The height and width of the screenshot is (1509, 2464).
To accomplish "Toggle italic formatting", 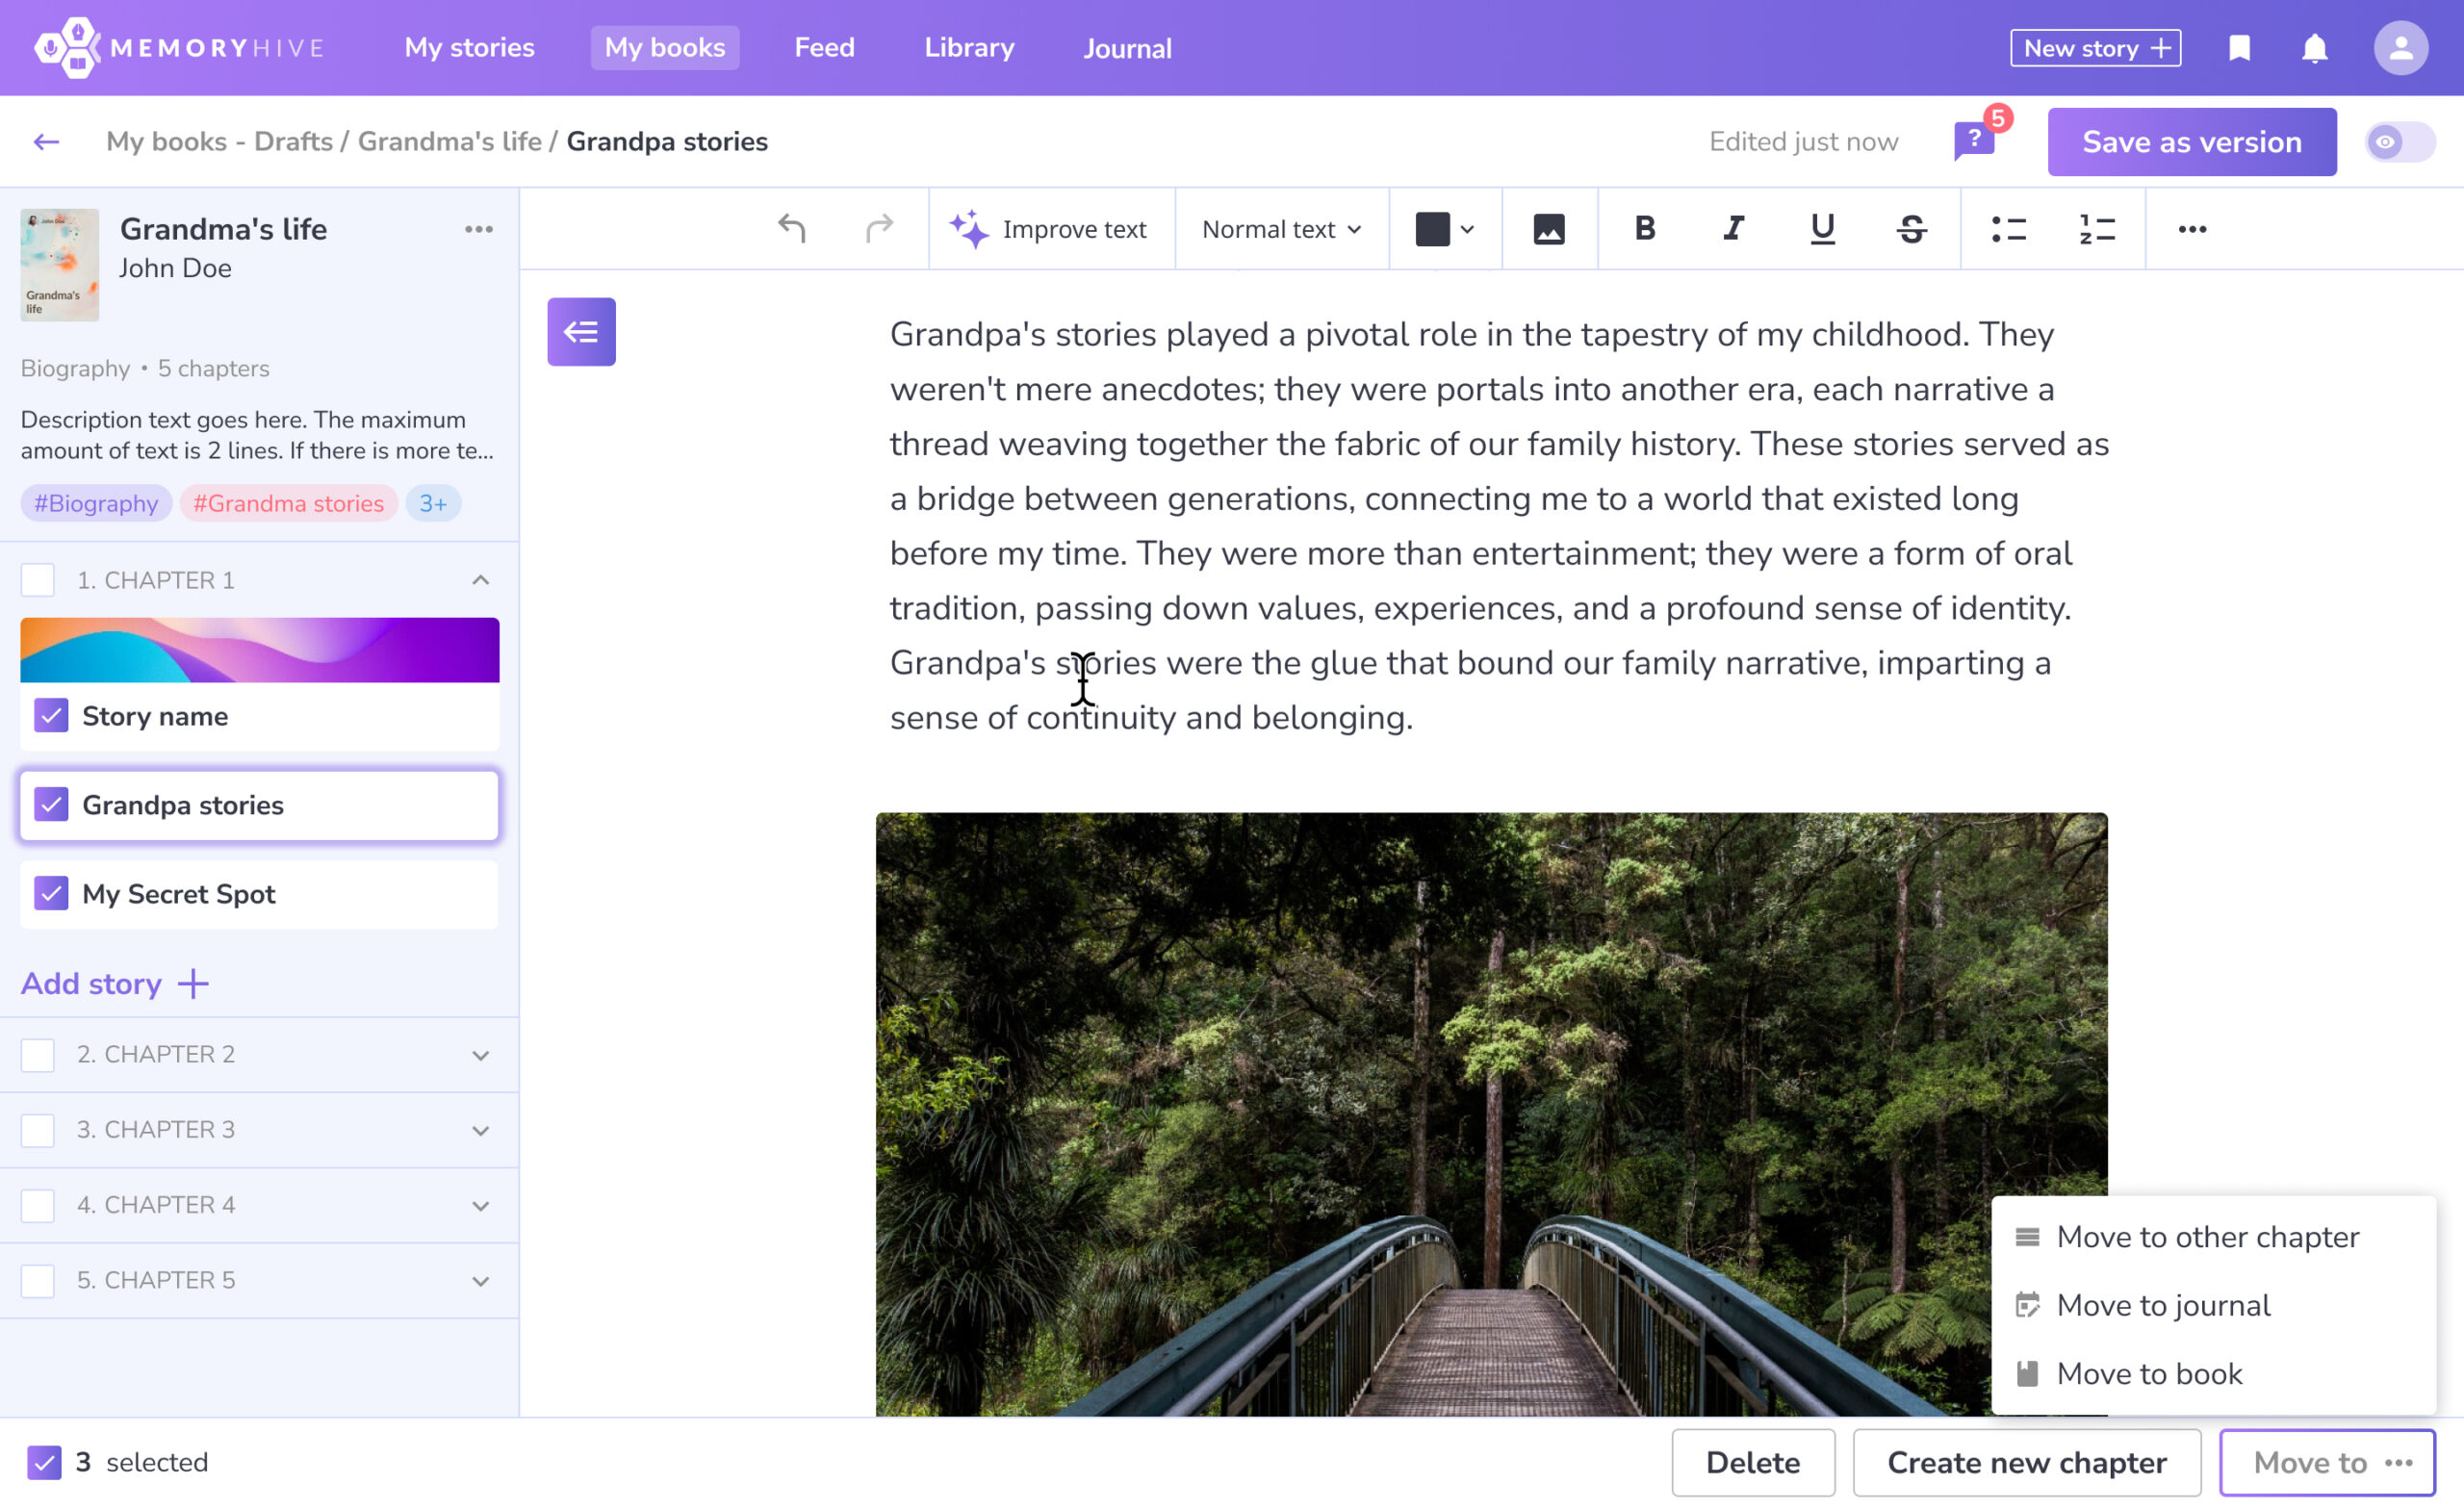I will 1733,229.
